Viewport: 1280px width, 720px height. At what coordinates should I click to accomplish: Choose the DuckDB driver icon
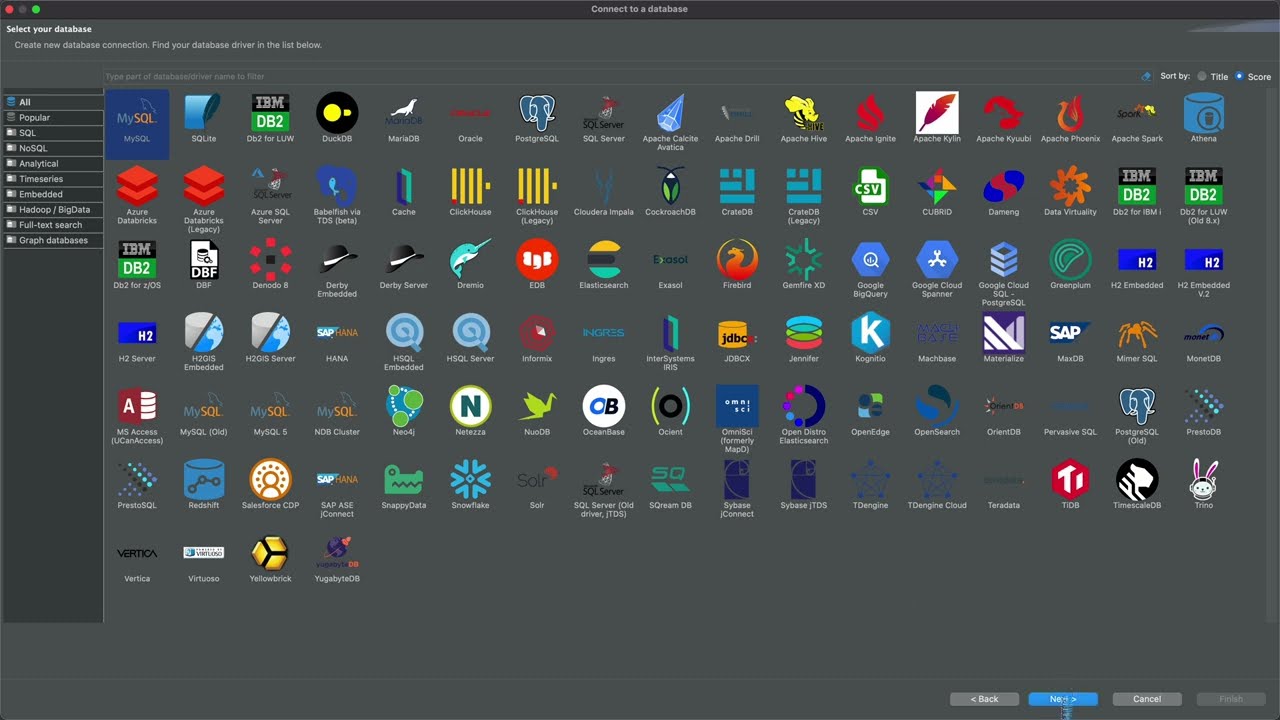tap(337, 118)
